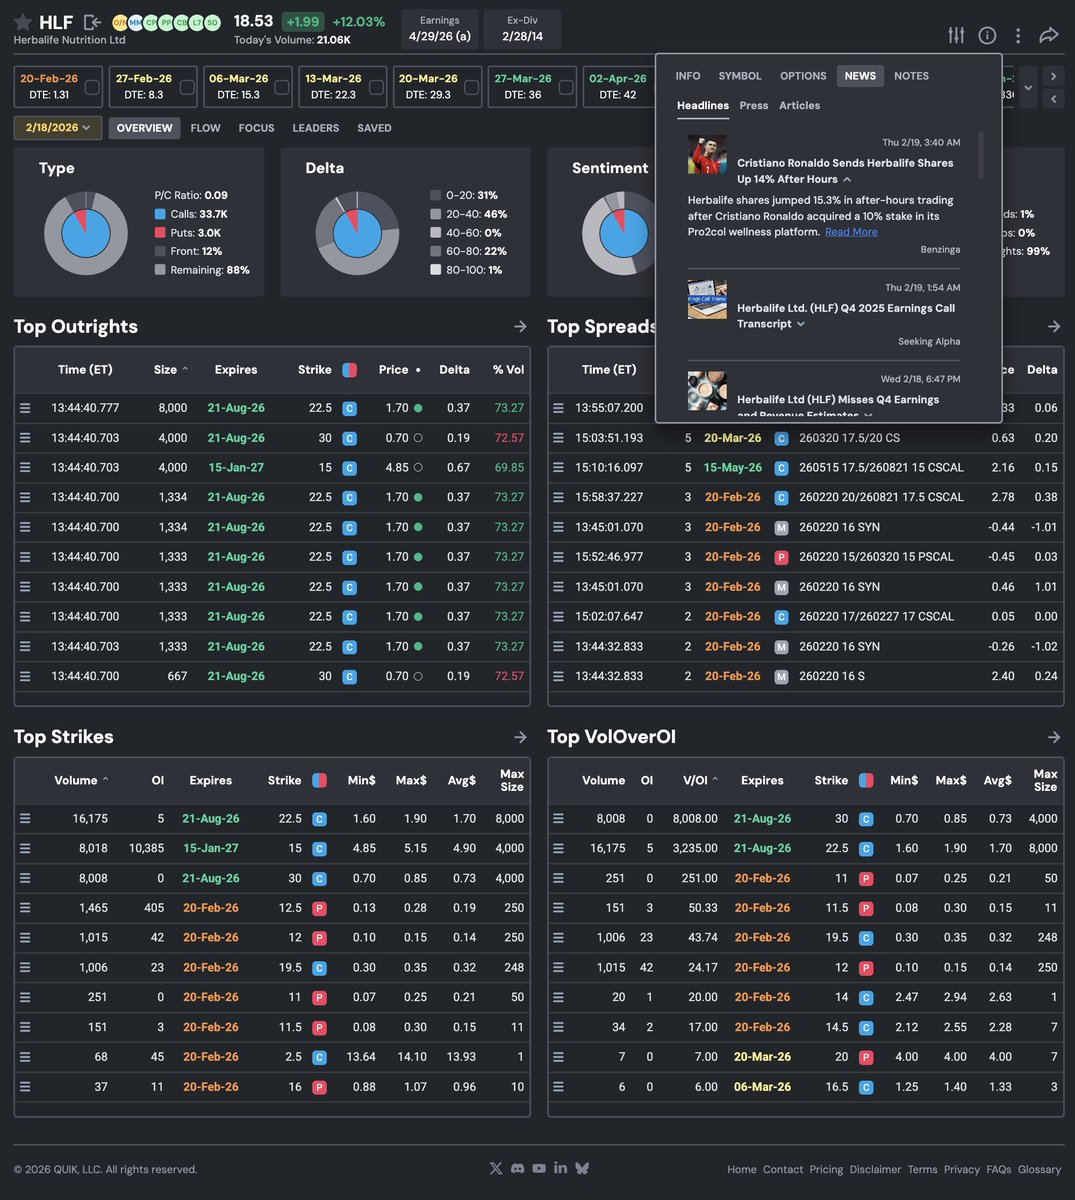The image size is (1075, 1200).
Task: Open Top Strikes with its arrow icon
Action: (x=520, y=737)
